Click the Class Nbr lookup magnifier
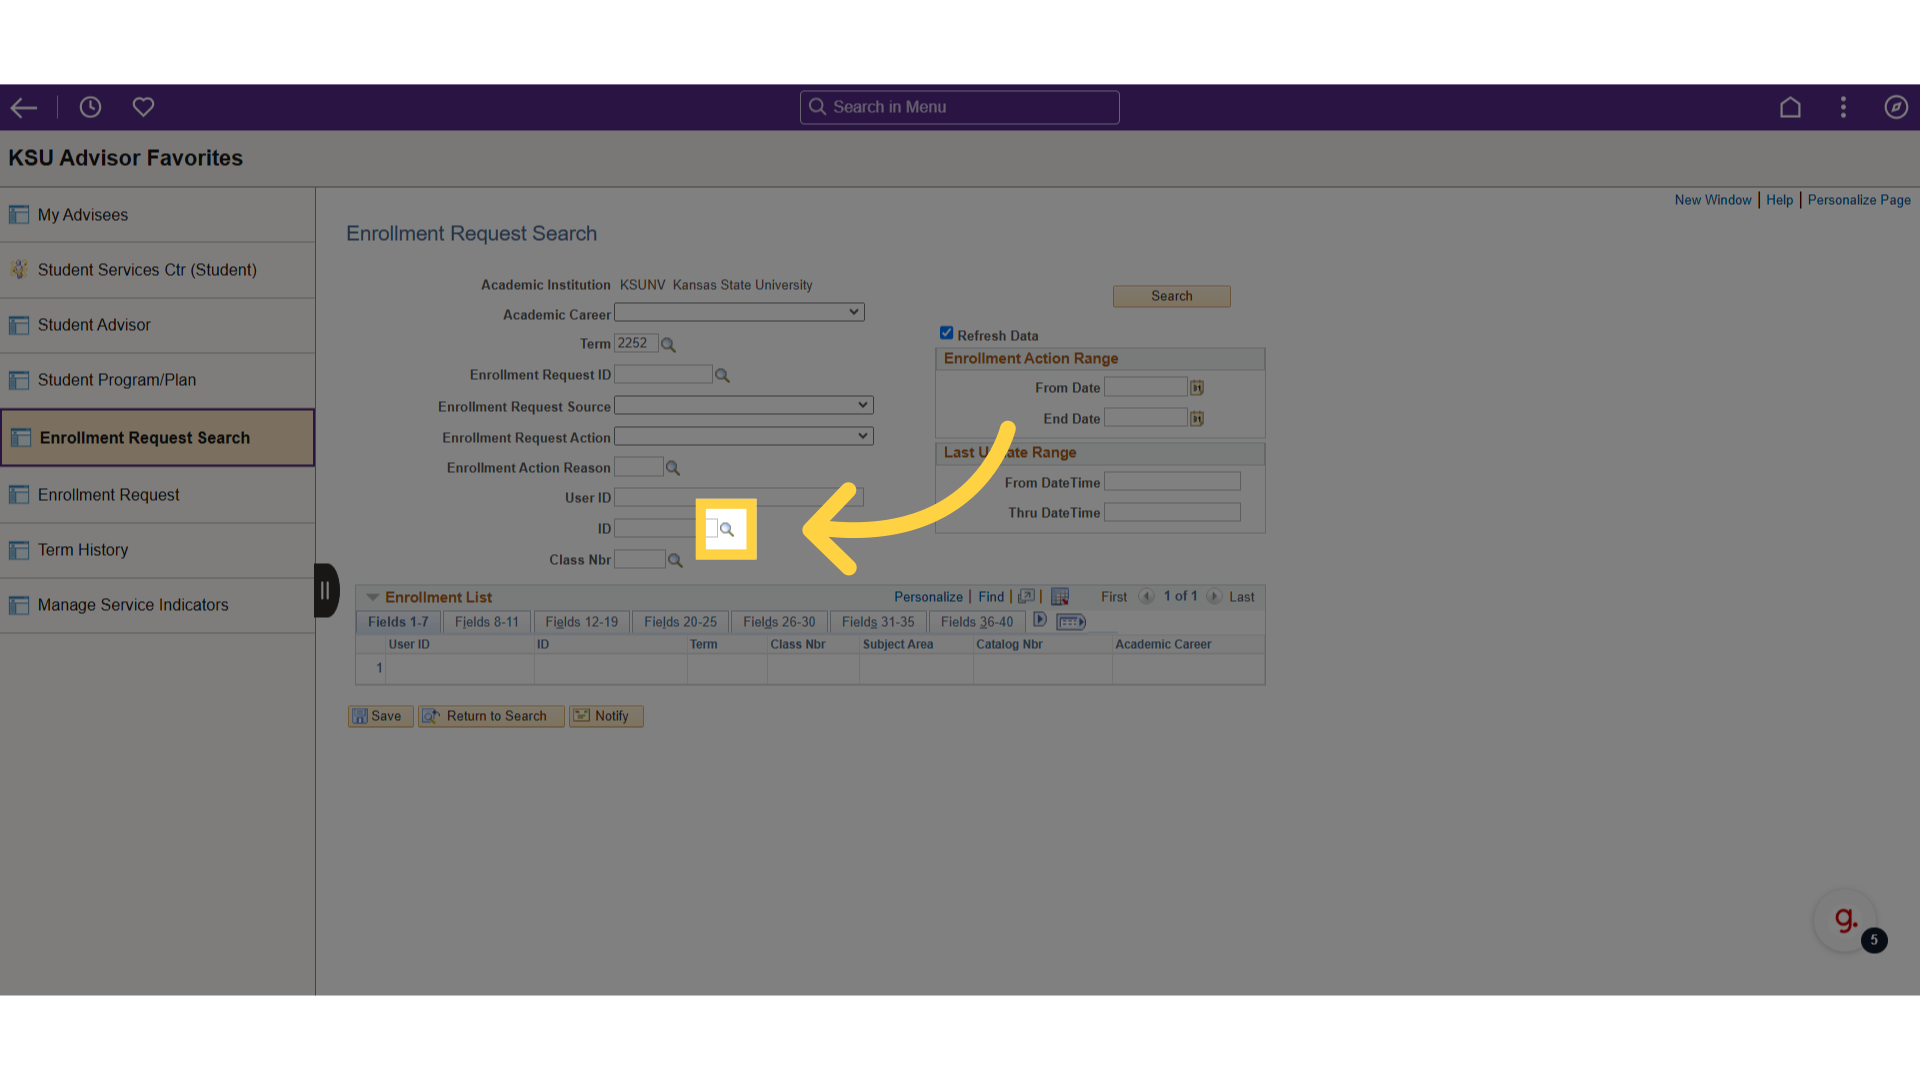 point(675,561)
